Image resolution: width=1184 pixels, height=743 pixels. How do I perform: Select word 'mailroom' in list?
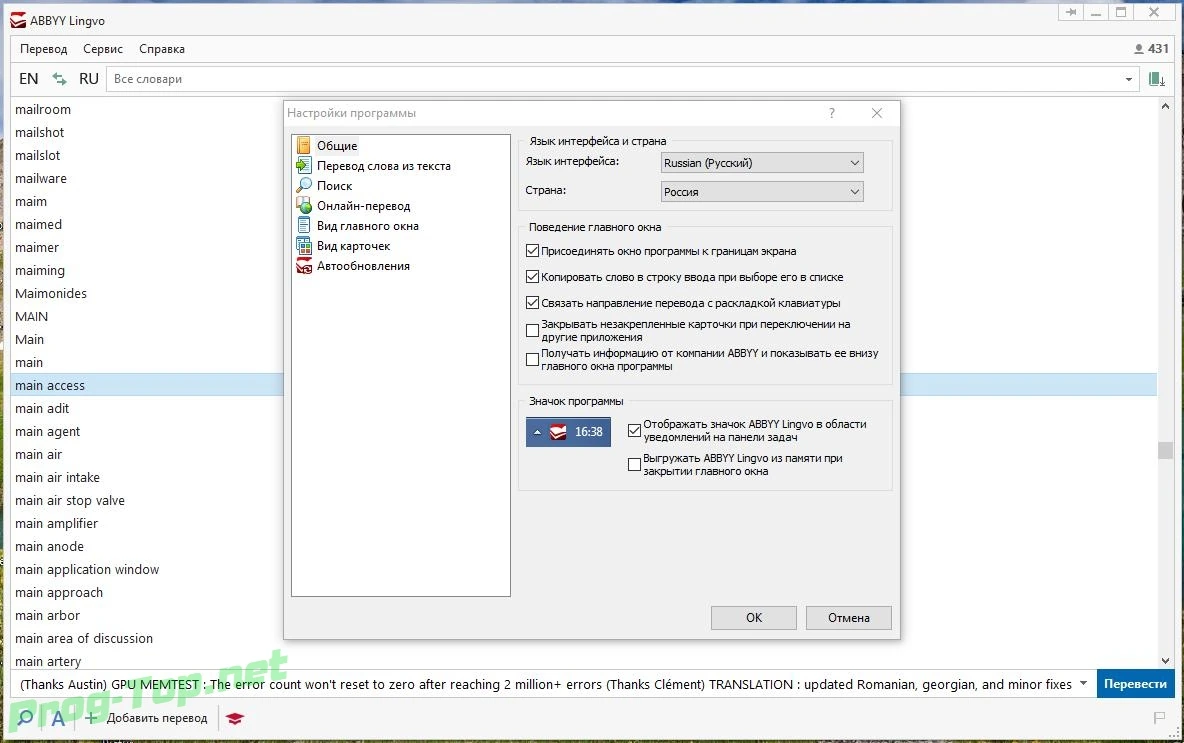click(43, 109)
